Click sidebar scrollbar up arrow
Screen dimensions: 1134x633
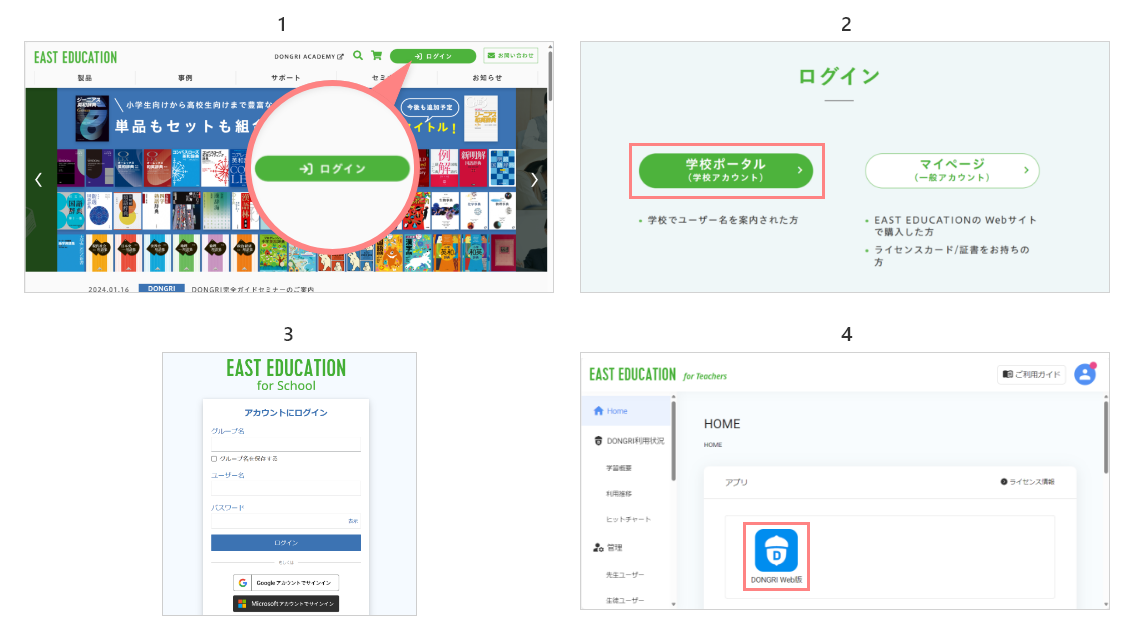point(673,397)
